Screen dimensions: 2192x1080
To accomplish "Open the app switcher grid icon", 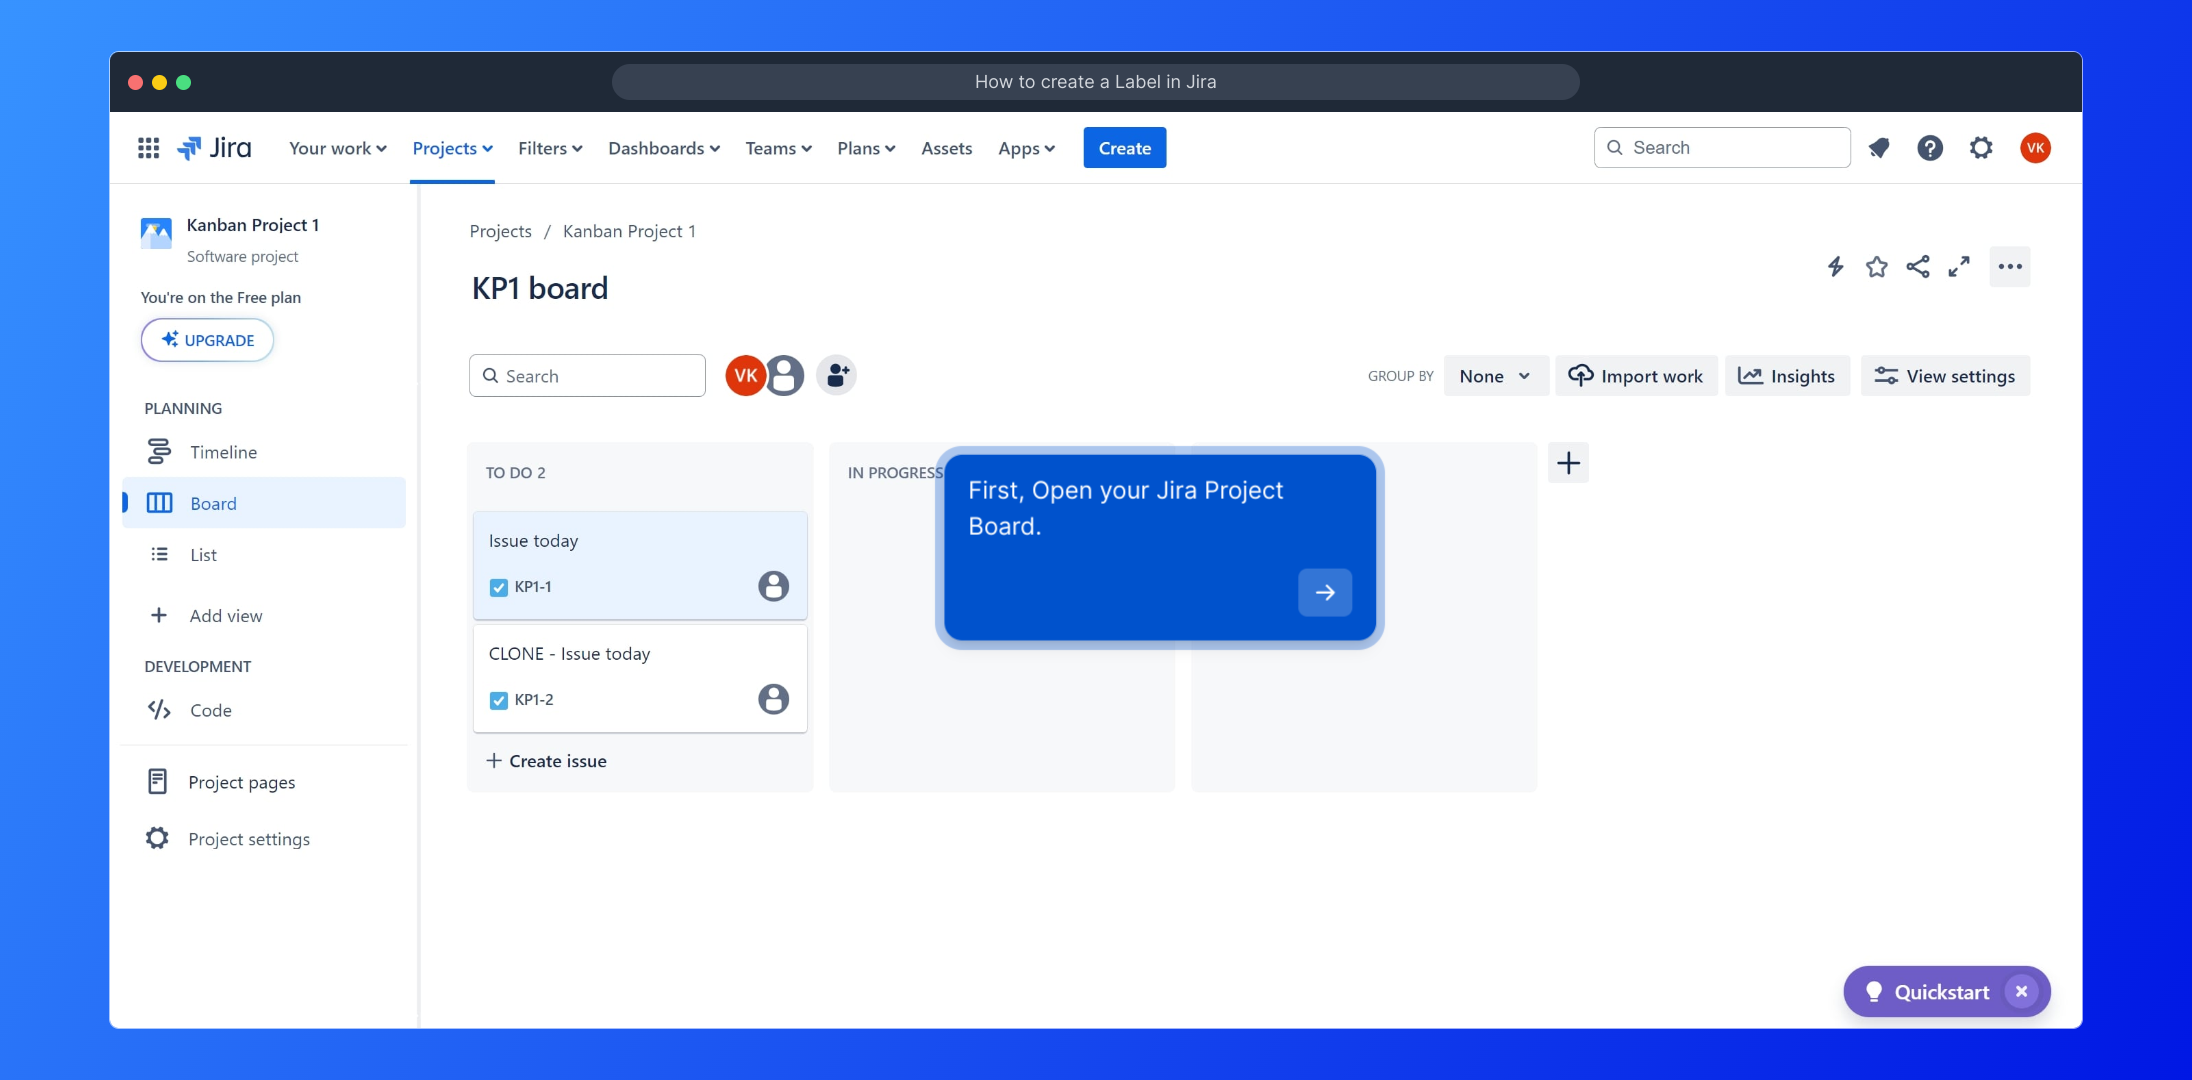I will (148, 148).
